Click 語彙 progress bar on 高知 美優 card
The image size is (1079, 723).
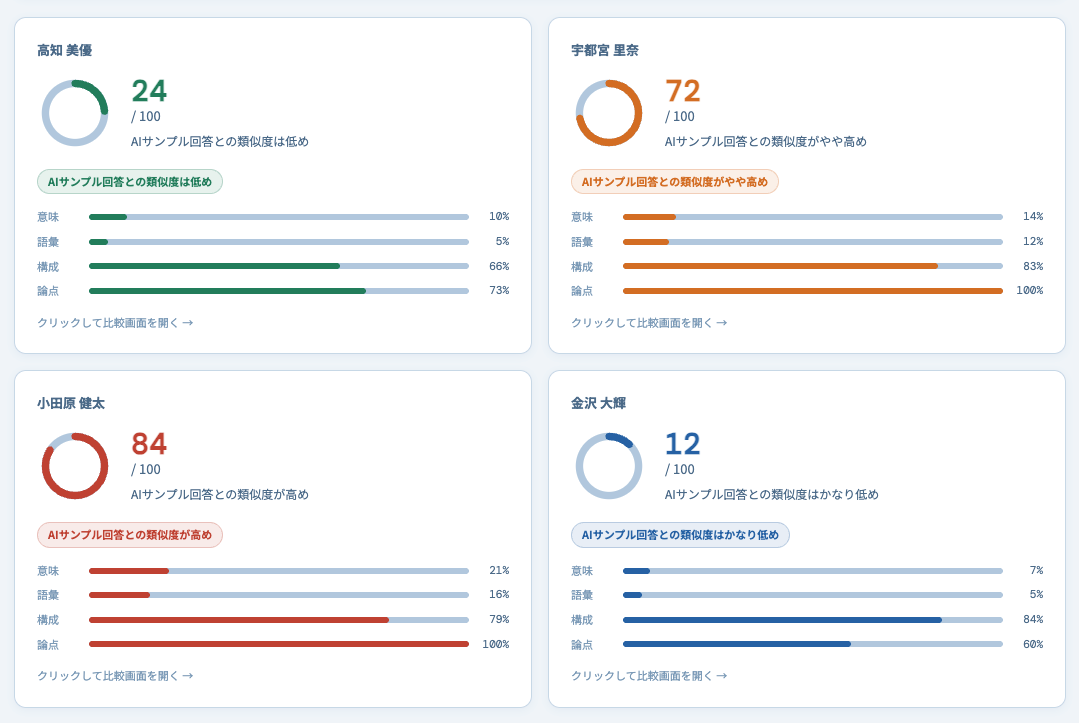pyautogui.click(x=279, y=241)
